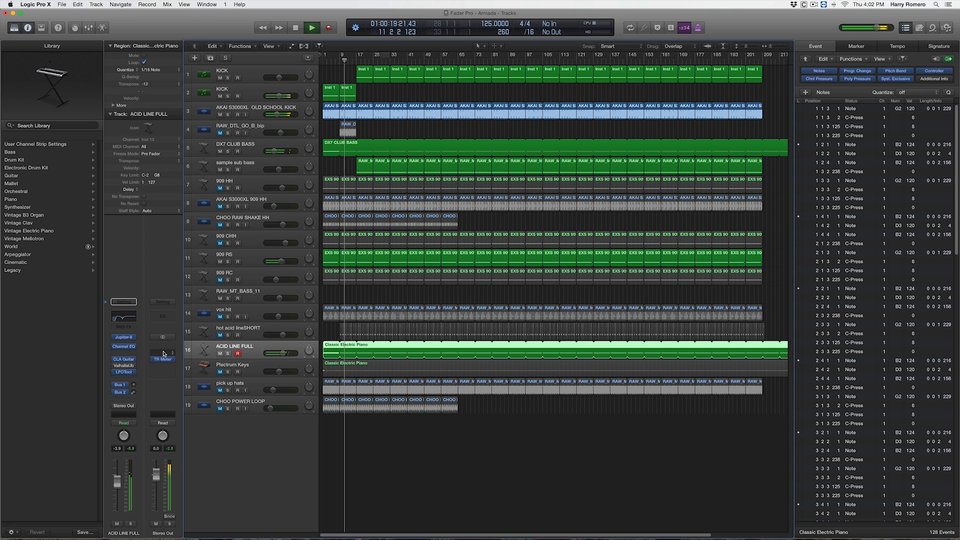Click the ACID LINE FULL channel strip pan knob
This screenshot has height=540, width=960.
point(124,435)
